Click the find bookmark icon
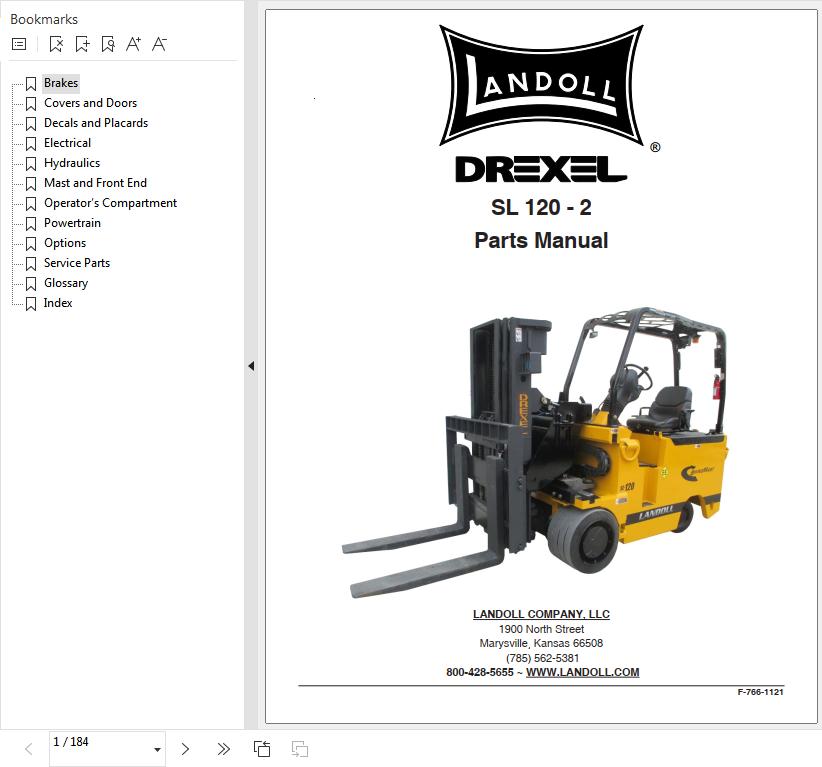This screenshot has width=822, height=767. [108, 44]
